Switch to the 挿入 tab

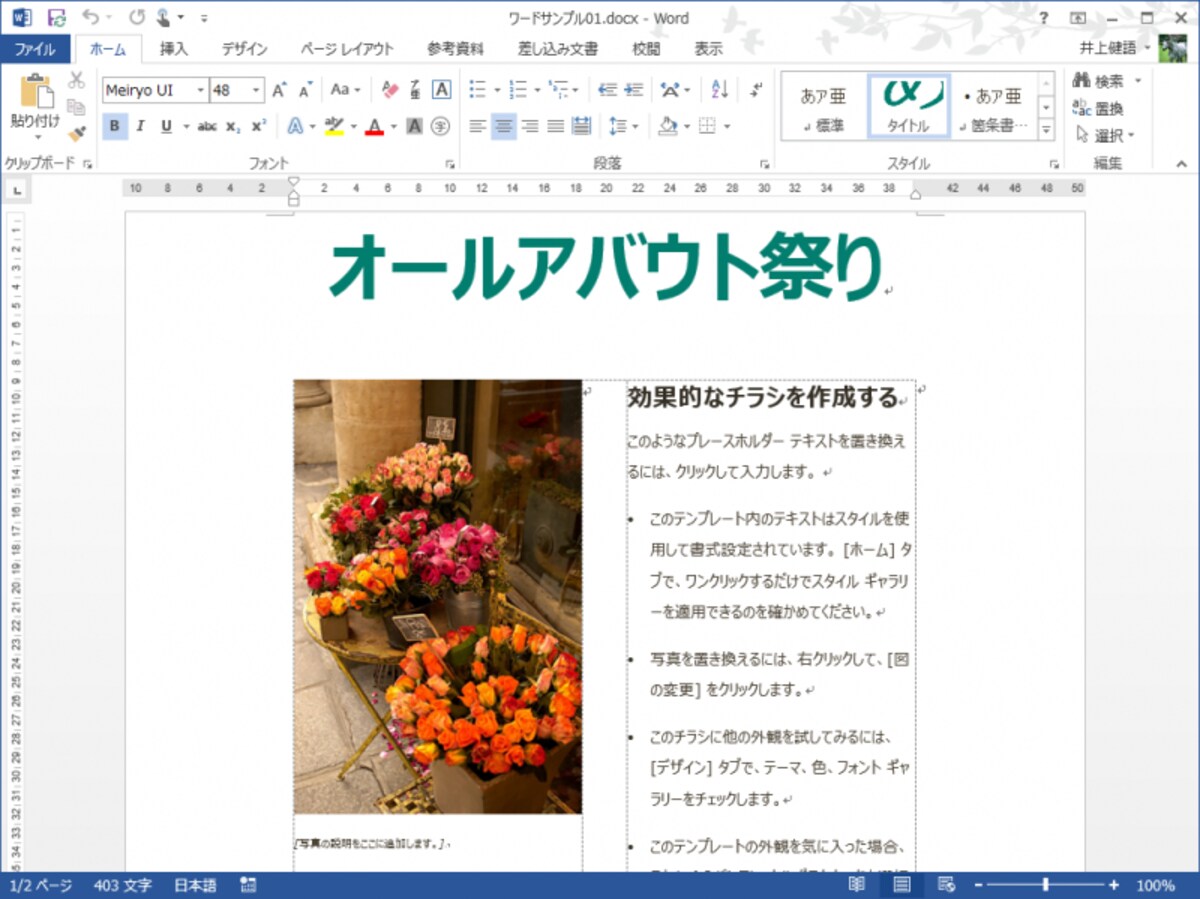(174, 48)
